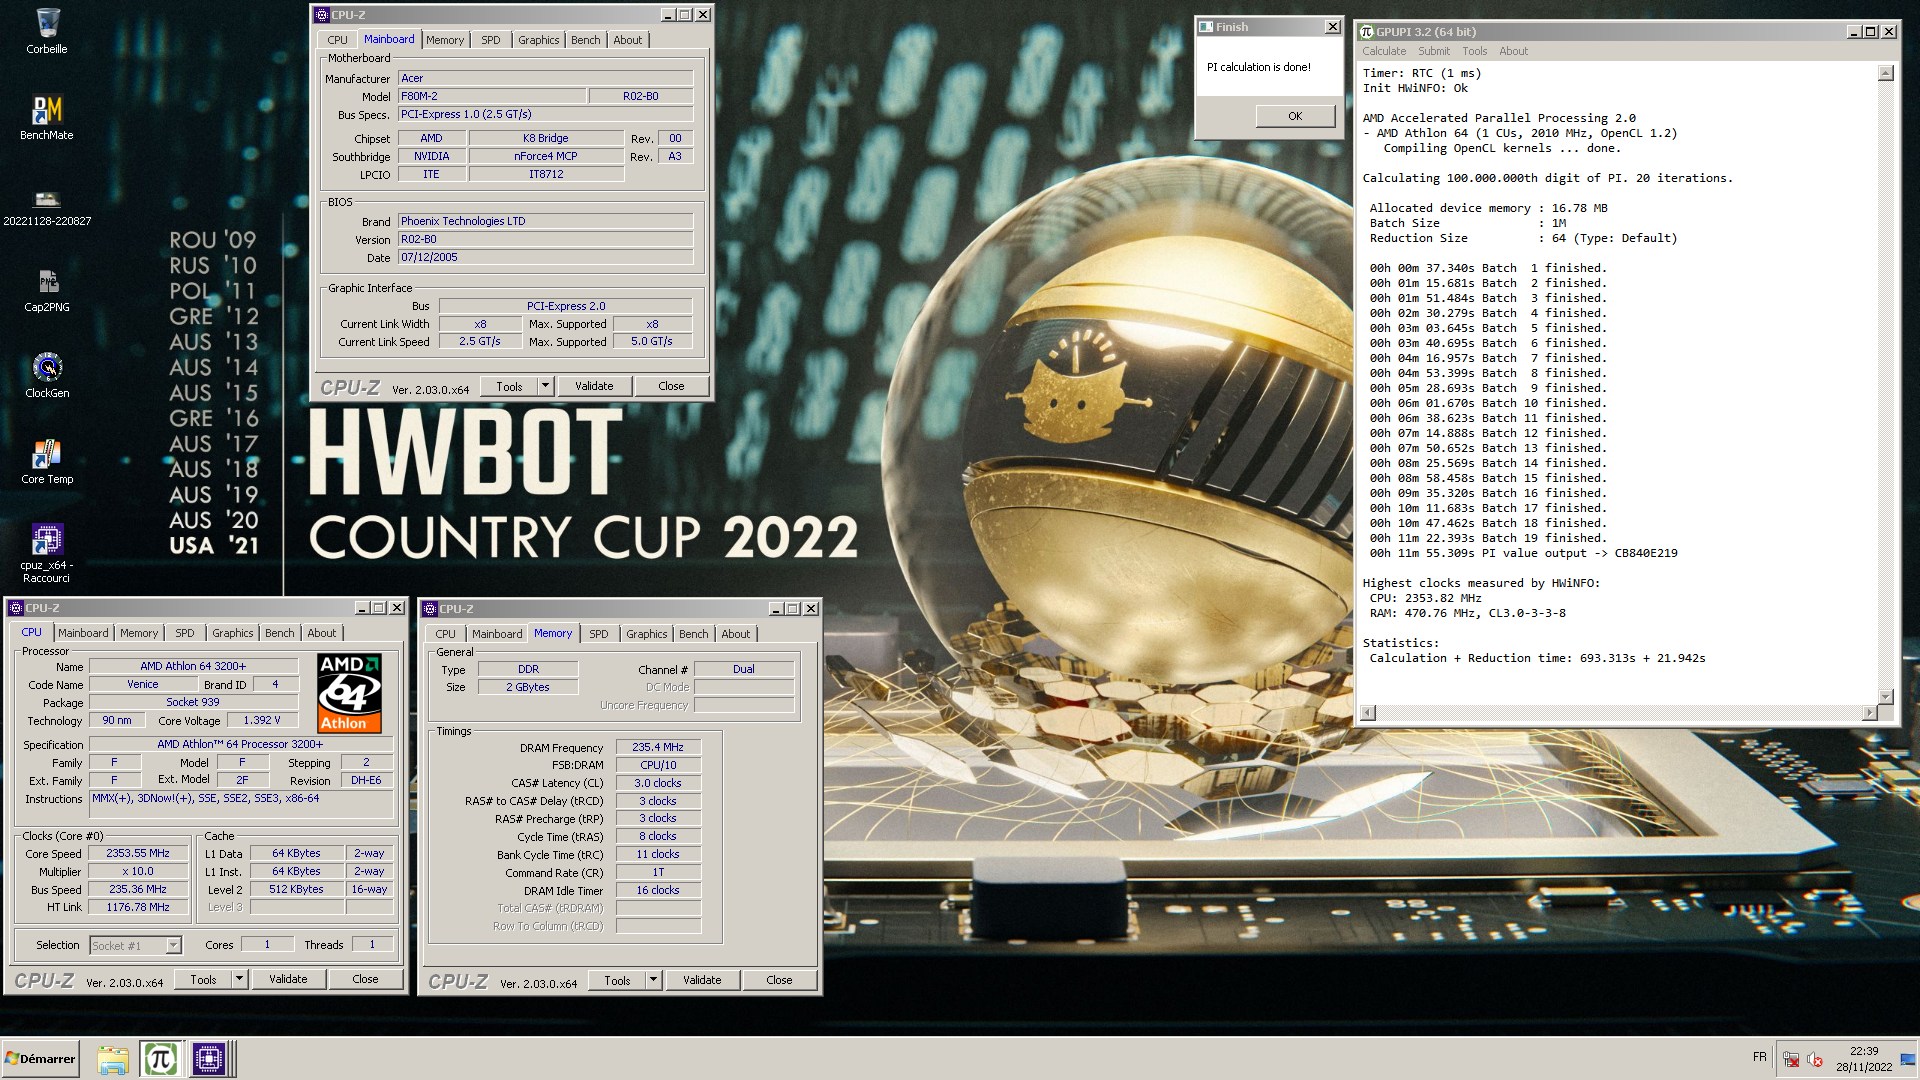Click Validate in the CPU-Z CPU window

click(288, 979)
